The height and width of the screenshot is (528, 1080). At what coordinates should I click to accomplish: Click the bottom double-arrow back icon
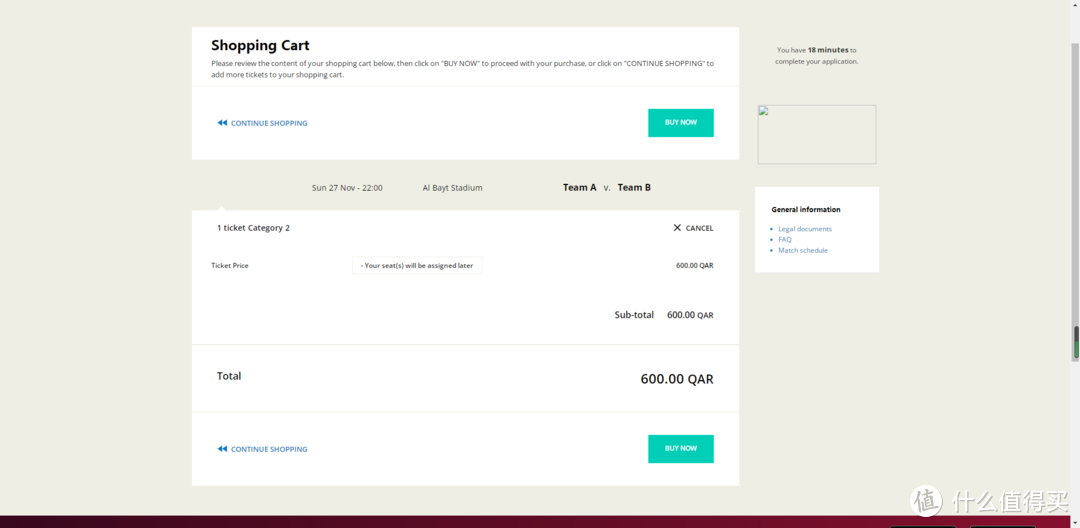(x=222, y=449)
